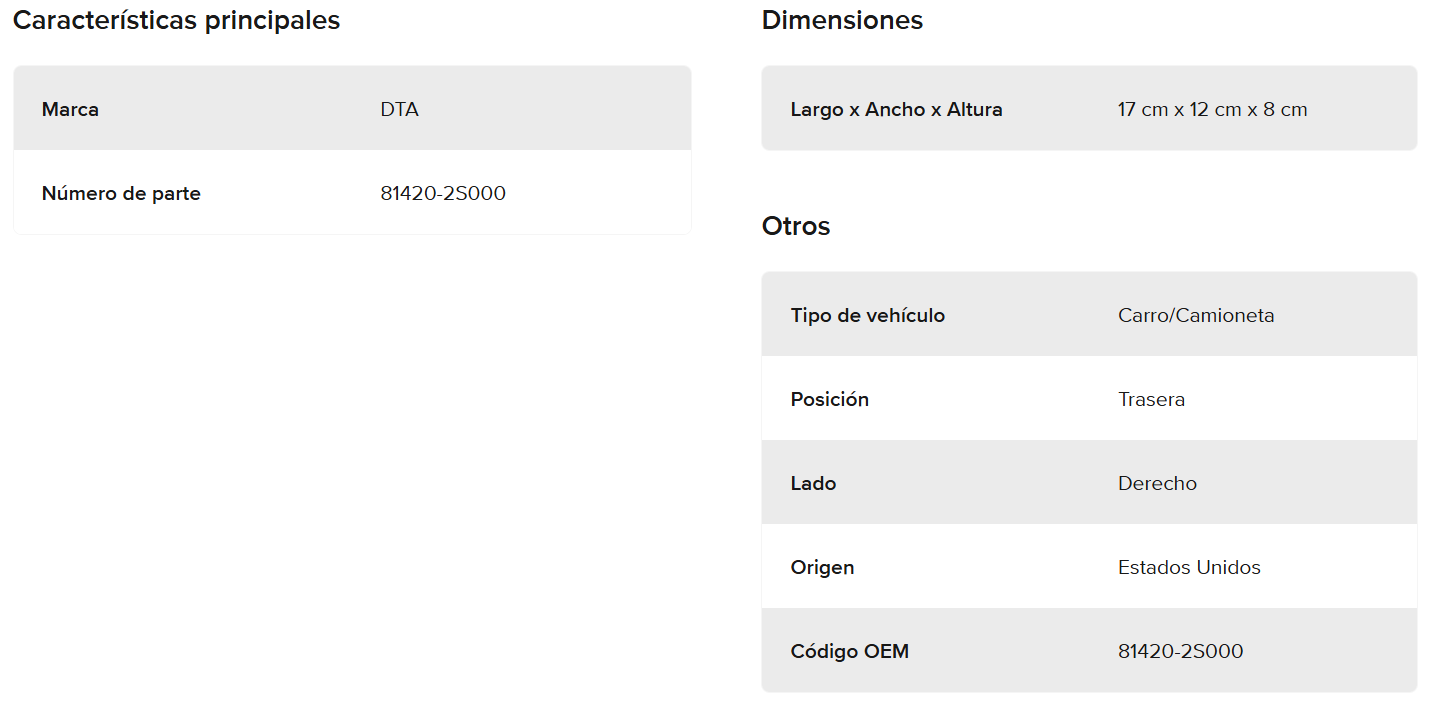Click the Tipo de vehículo label
Image resolution: width=1430 pixels, height=705 pixels.
click(x=867, y=316)
